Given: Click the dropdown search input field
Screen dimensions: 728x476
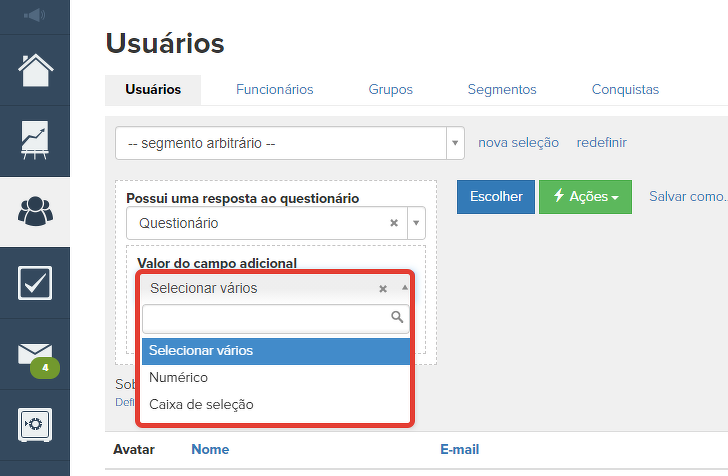Looking at the screenshot, I should (266, 318).
